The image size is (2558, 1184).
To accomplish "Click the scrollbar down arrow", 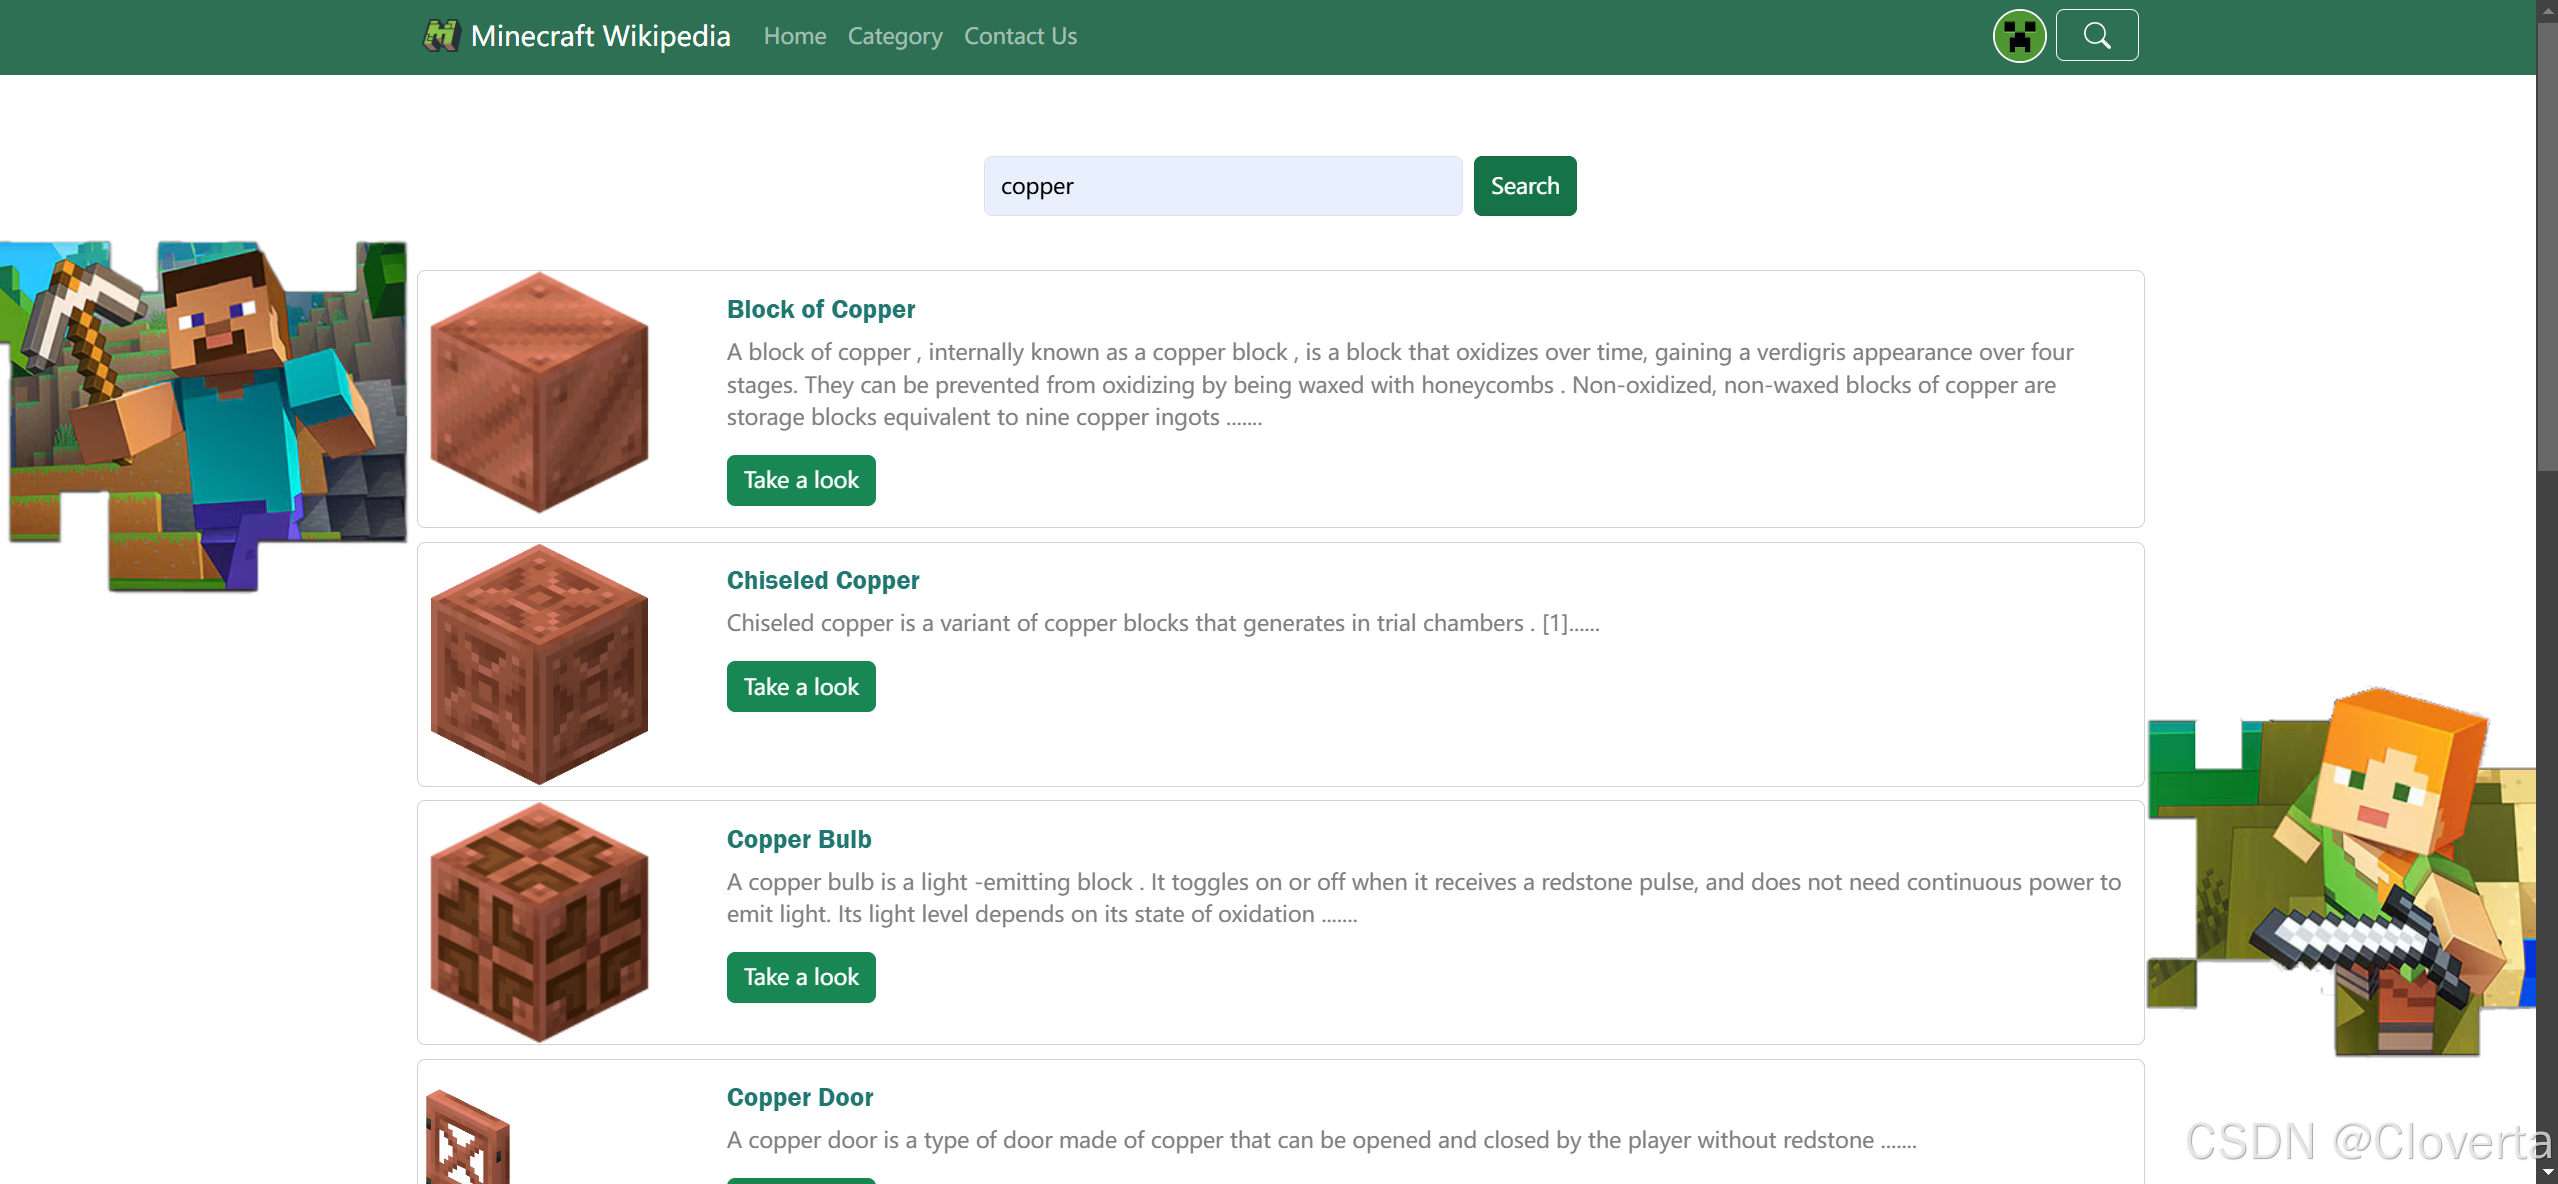I will (2547, 1173).
